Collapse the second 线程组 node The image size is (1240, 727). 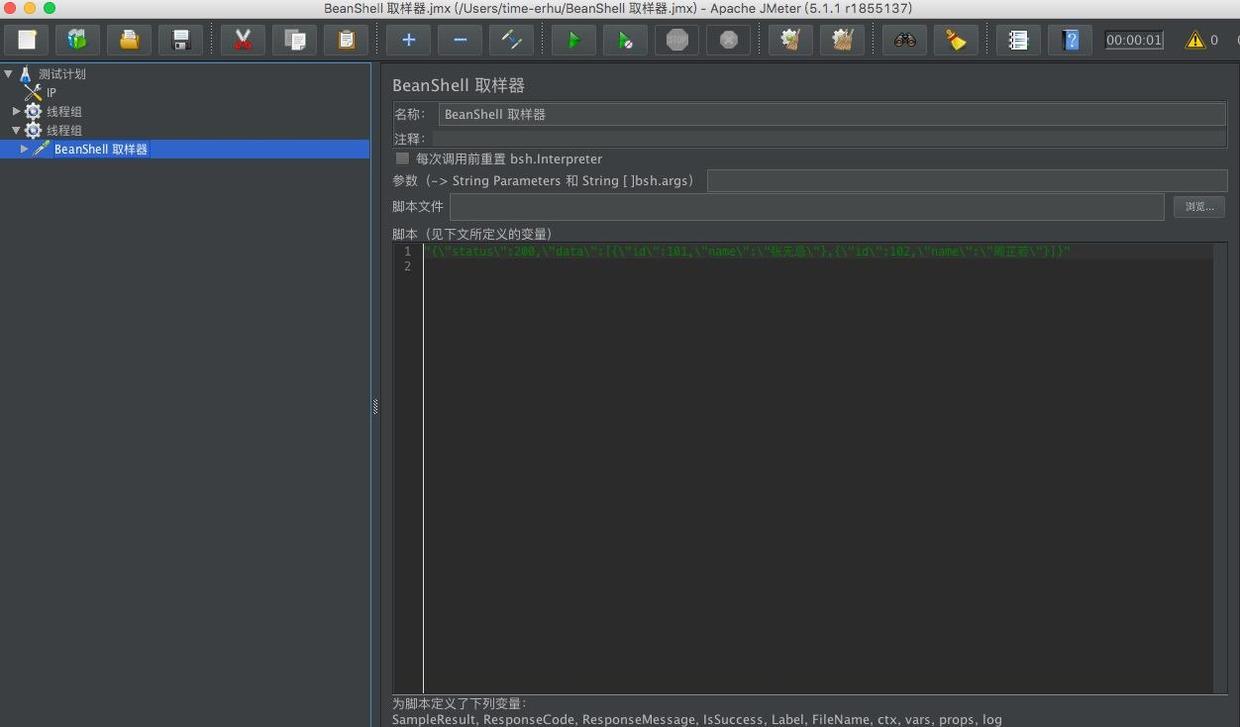(x=16, y=130)
